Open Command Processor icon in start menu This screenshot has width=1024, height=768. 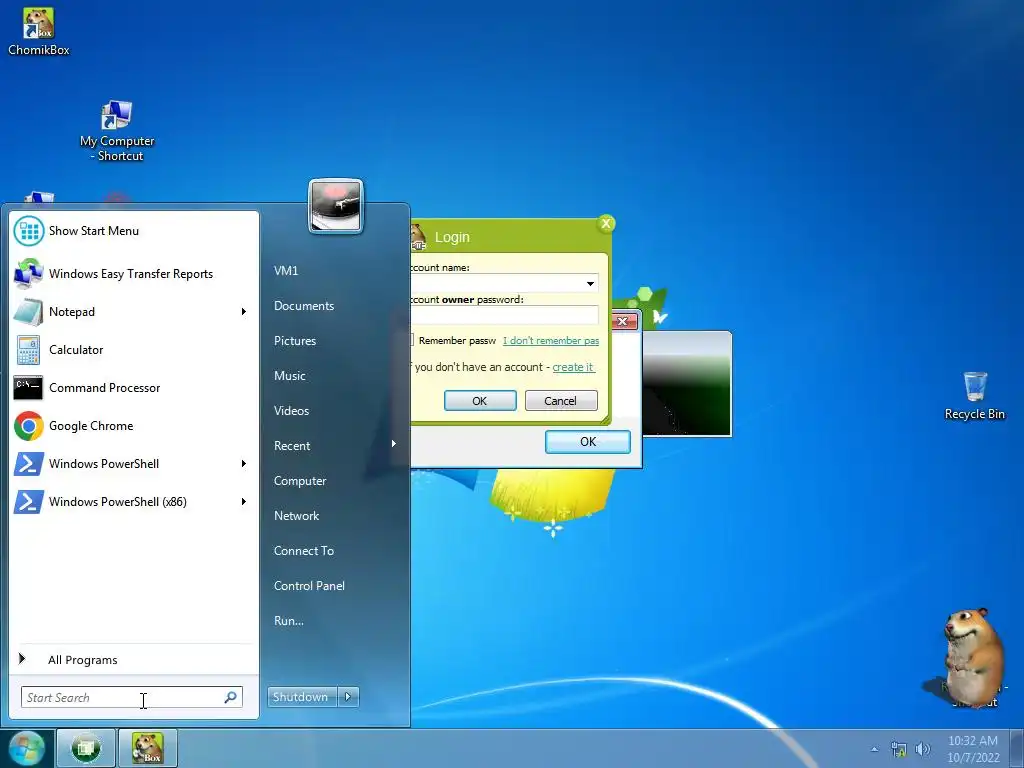[29, 388]
